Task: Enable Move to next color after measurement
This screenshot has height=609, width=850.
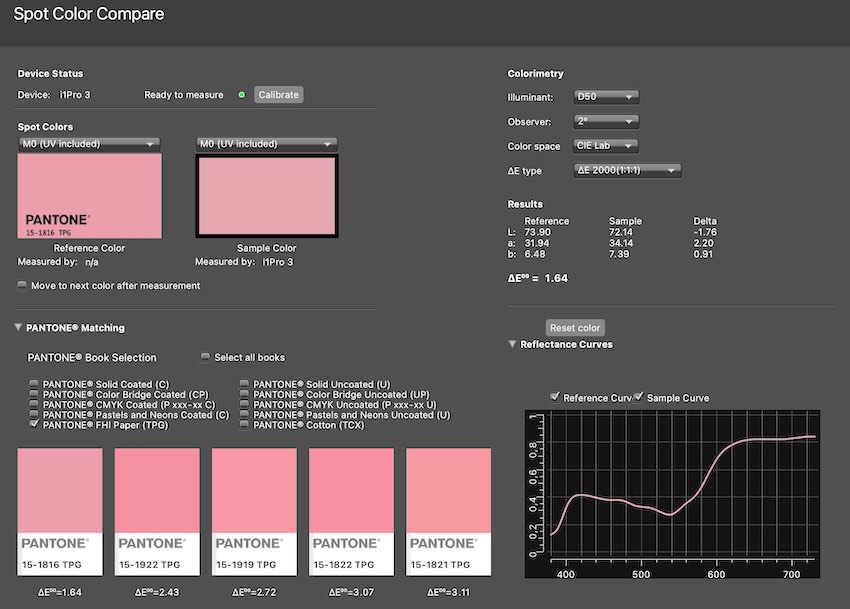Action: (23, 286)
